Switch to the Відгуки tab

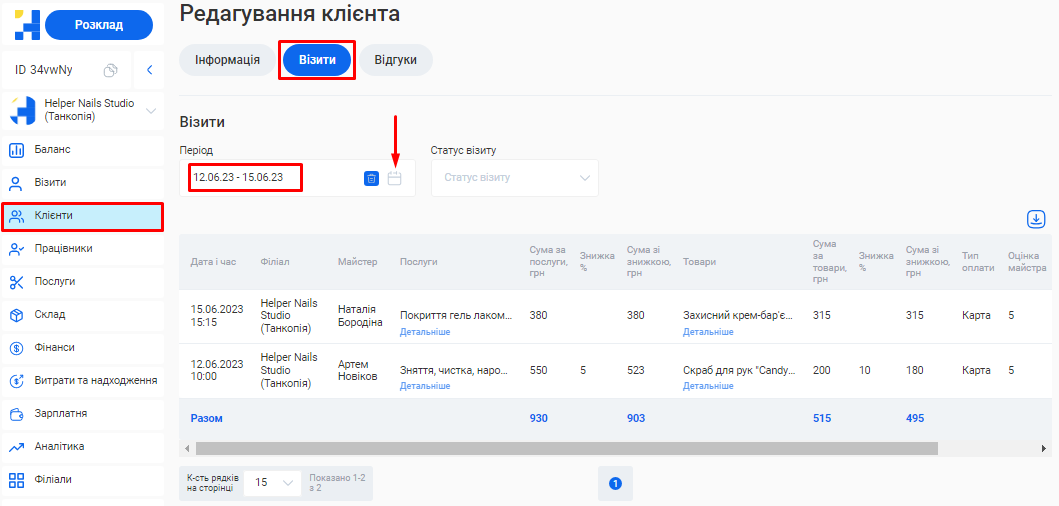tap(395, 60)
